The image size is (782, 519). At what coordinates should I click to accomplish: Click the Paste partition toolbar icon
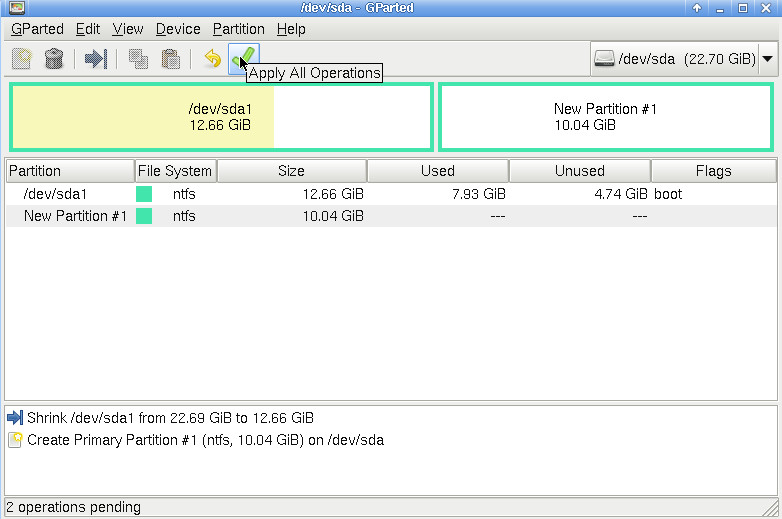(171, 59)
